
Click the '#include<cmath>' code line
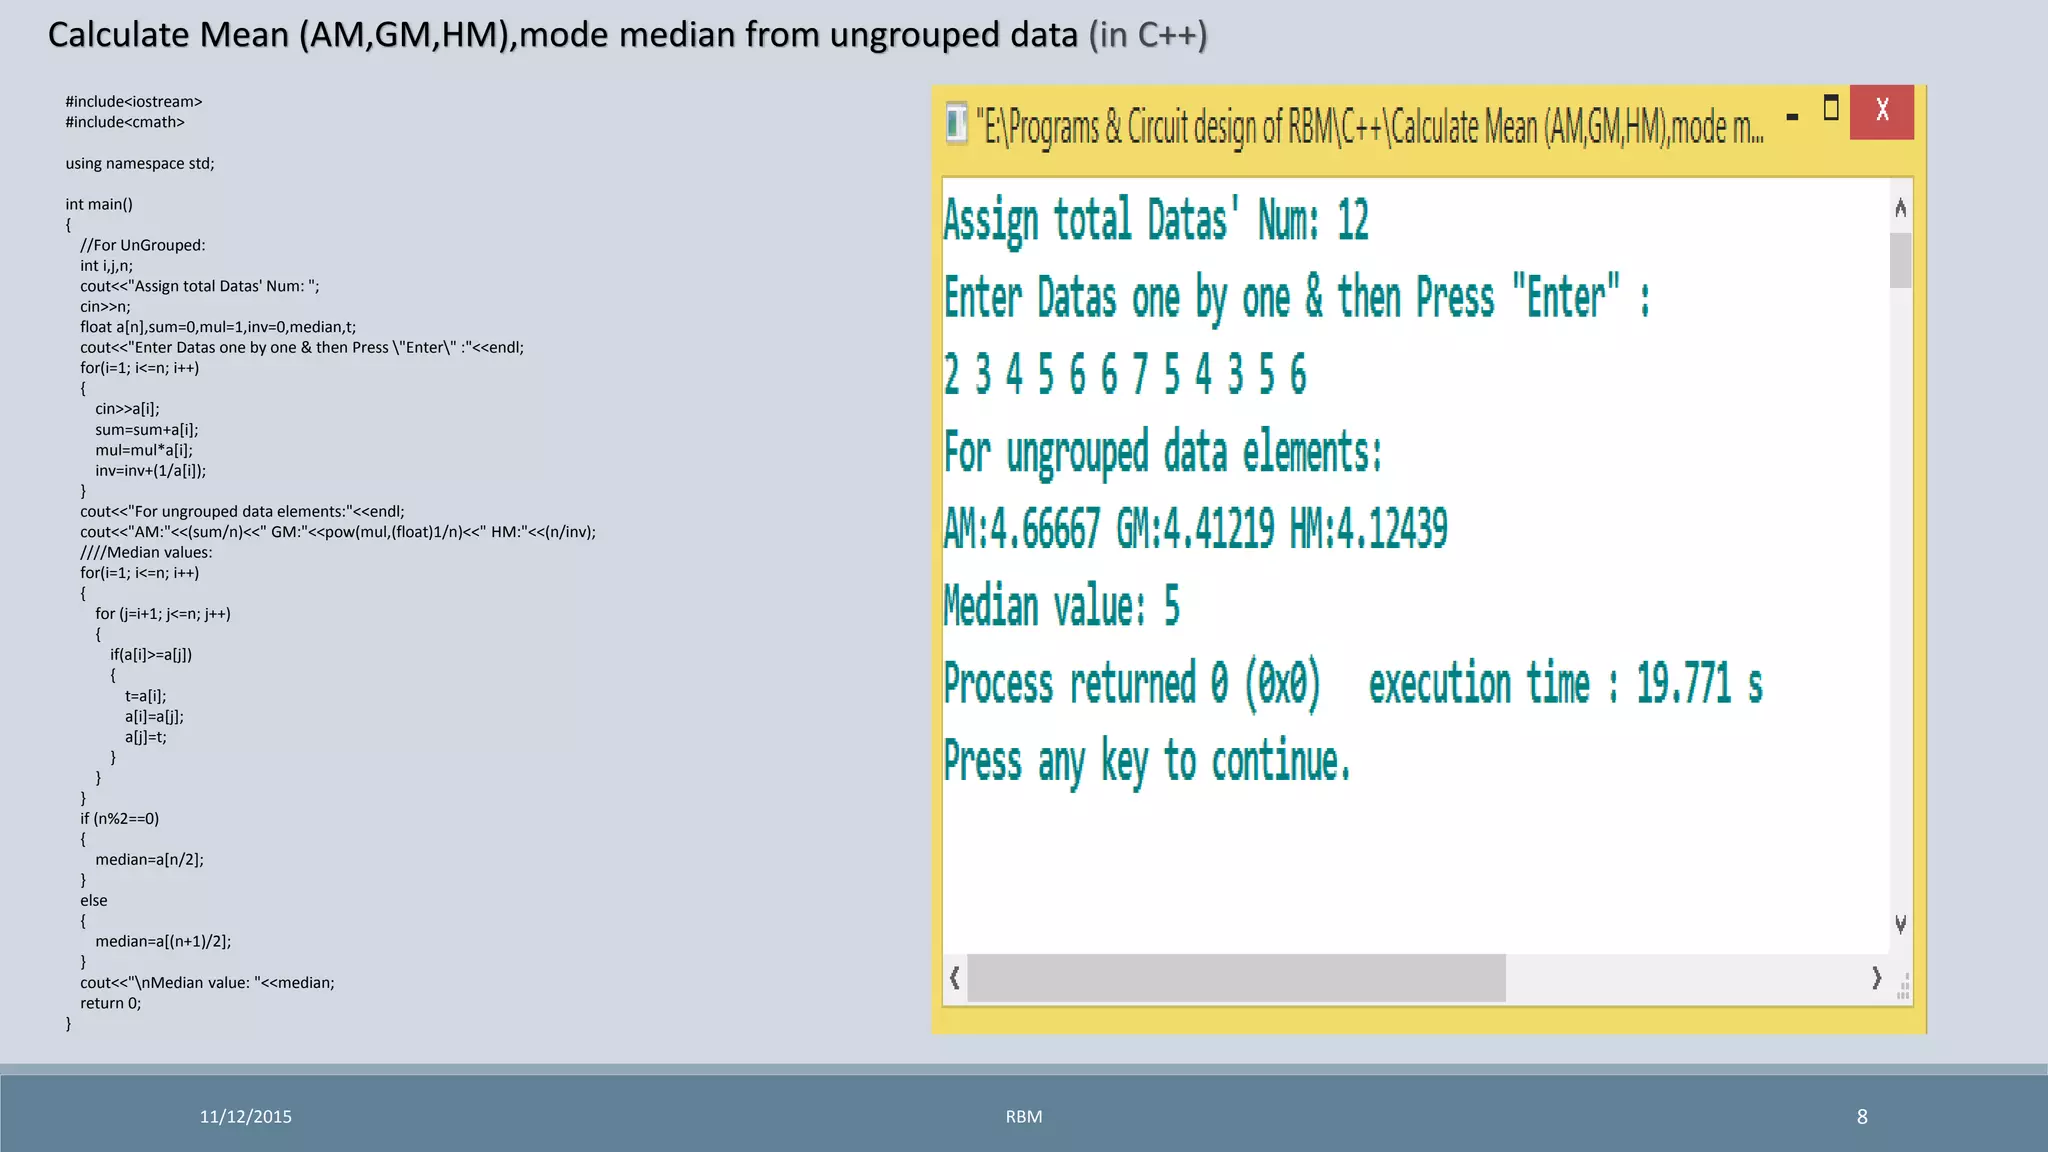pyautogui.click(x=125, y=122)
